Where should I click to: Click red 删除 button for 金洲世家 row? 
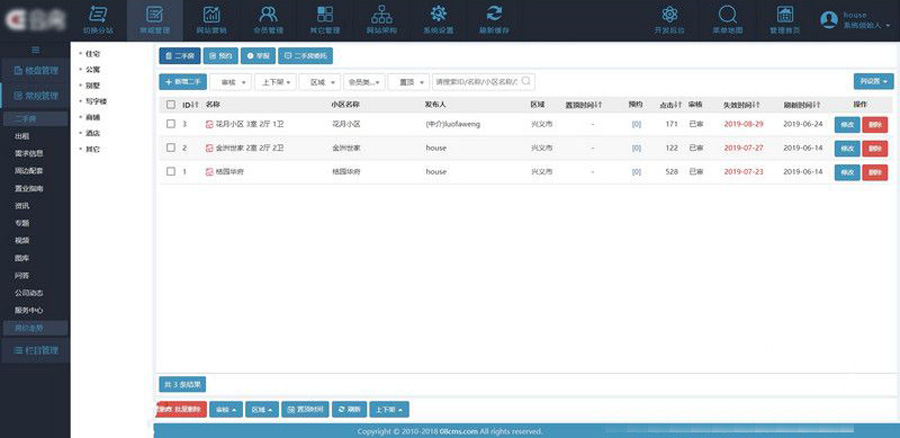[x=875, y=148]
